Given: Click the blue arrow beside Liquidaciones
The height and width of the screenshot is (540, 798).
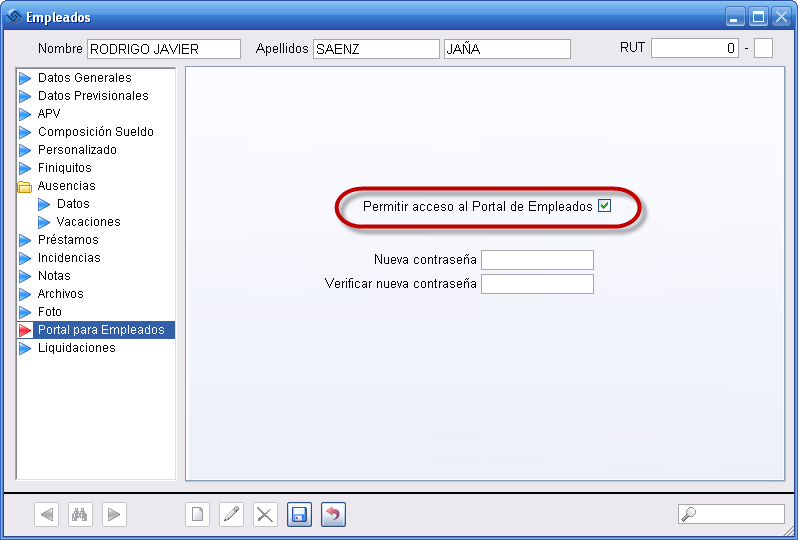Looking at the screenshot, I should click(x=25, y=349).
